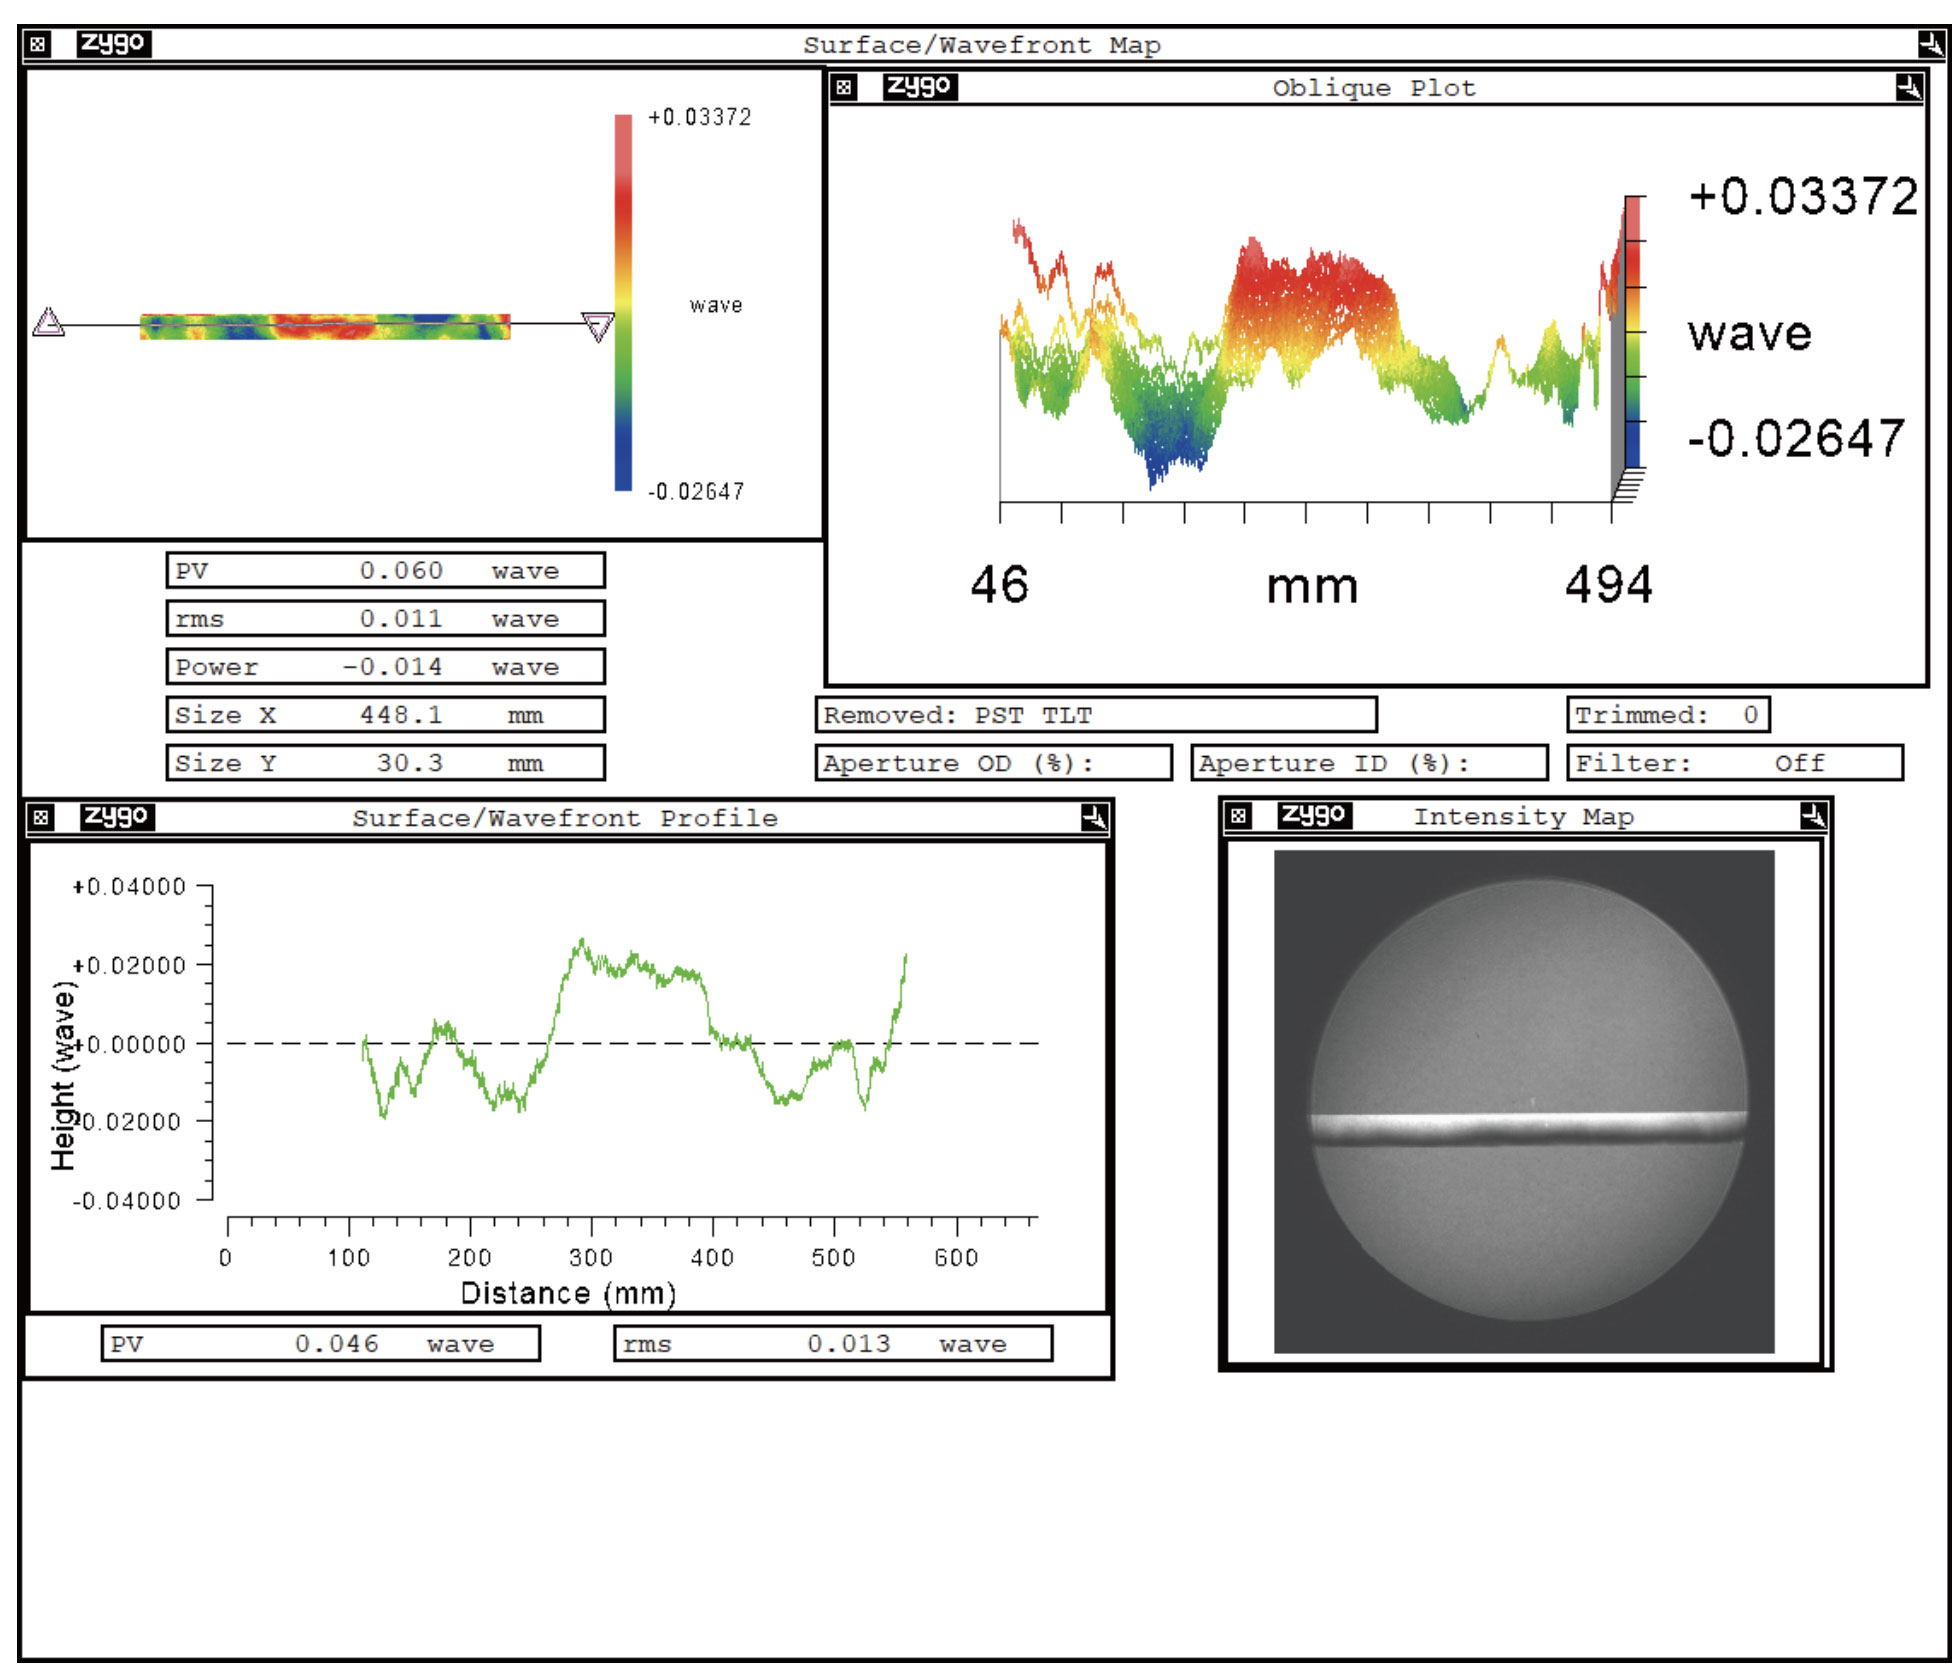Click the Intensity Map title bar
1956x1668 pixels.
[x=1525, y=815]
